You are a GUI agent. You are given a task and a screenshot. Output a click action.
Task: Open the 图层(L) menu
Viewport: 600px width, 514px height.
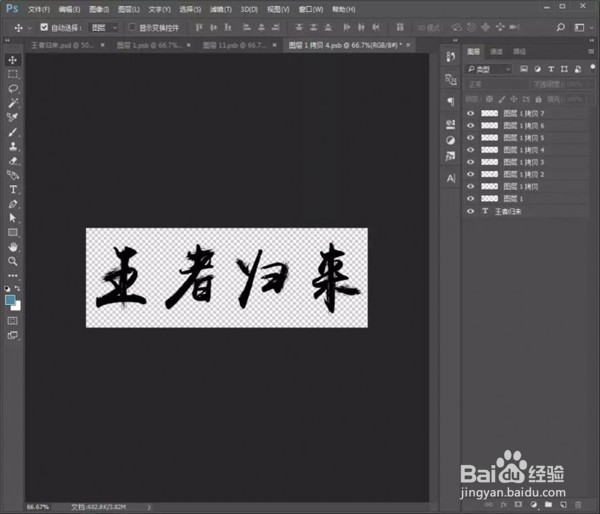128,9
